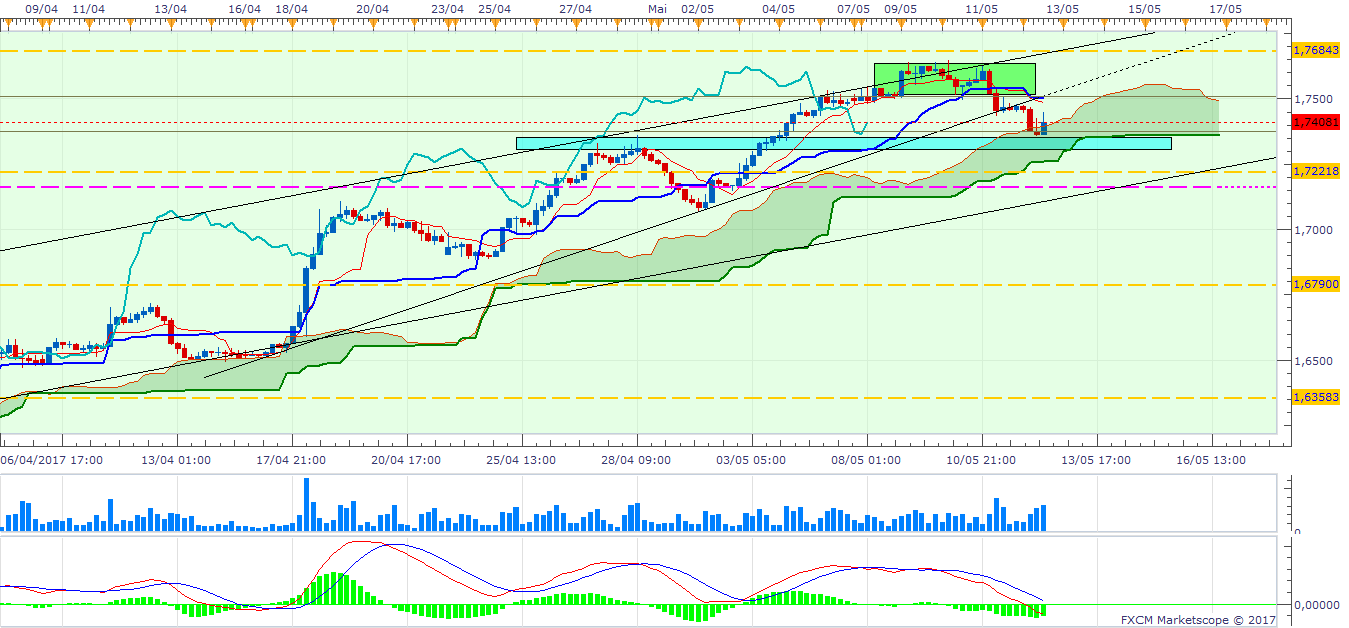
Task: Click the 06/04/2017 17:00 bottom date label
Action: point(50,460)
